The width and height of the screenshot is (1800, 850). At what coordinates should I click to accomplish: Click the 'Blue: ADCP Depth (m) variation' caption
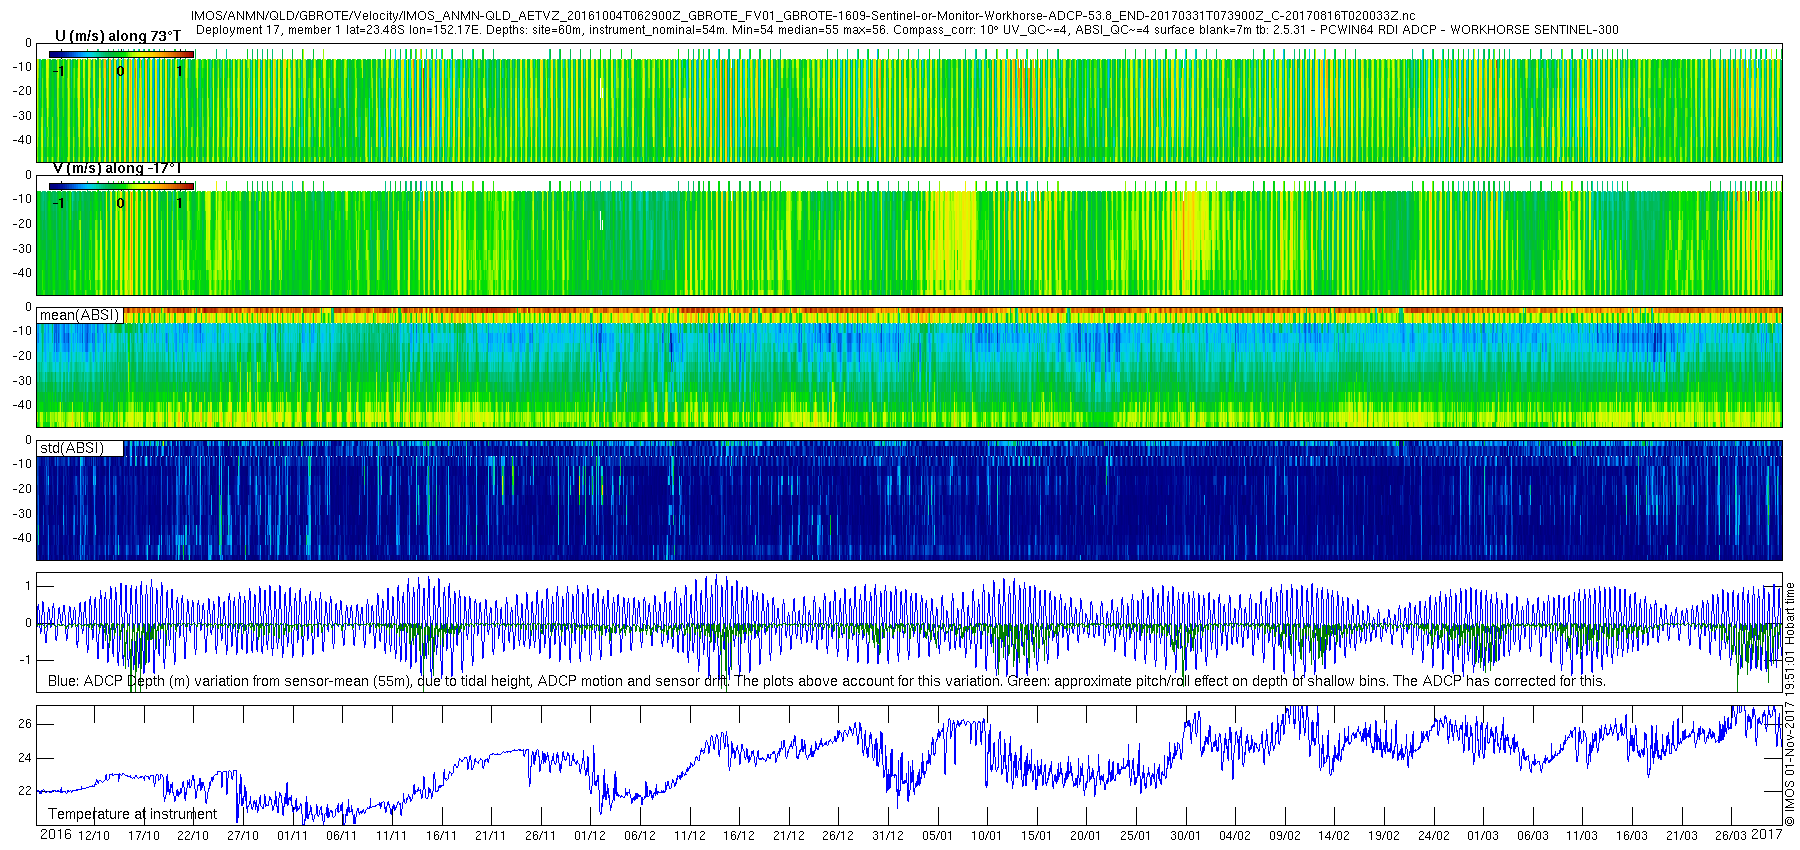826,681
